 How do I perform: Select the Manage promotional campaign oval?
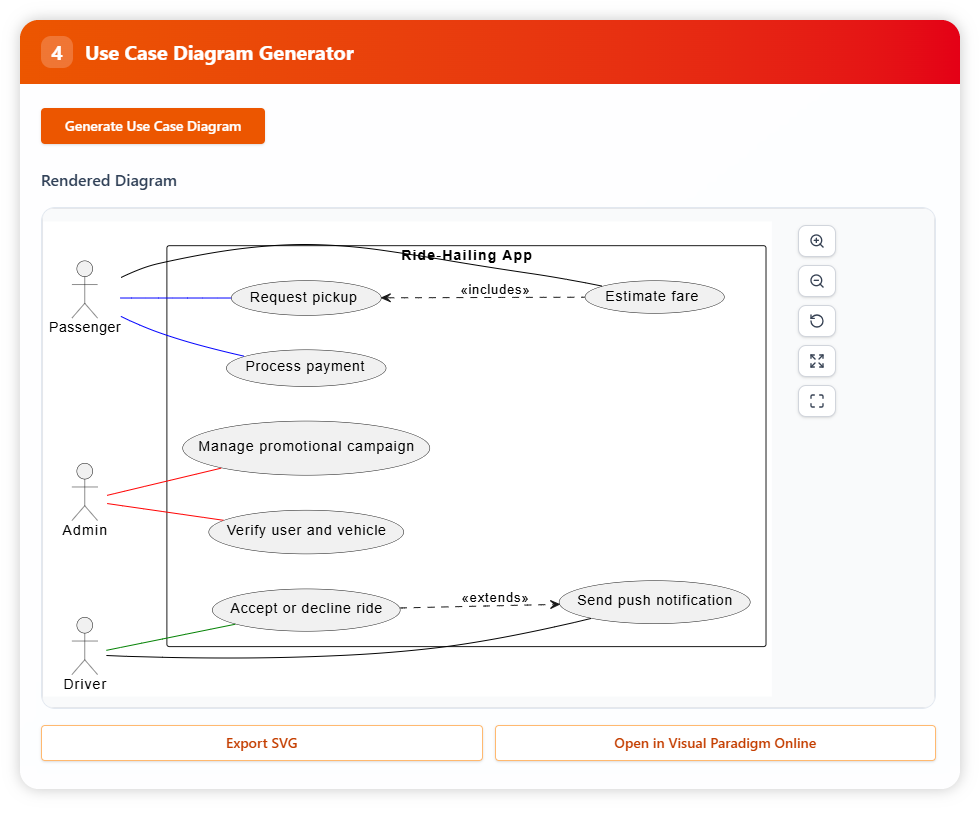point(306,447)
